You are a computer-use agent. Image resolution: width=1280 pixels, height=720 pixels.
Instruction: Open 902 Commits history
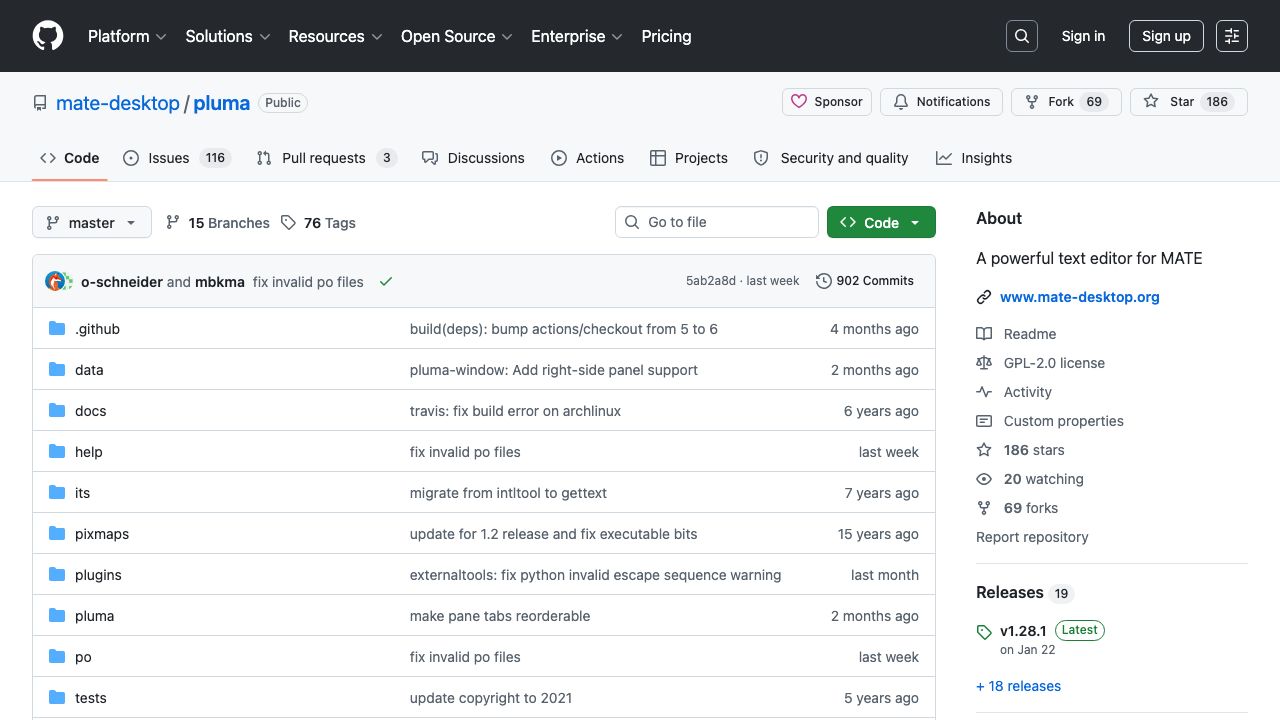pos(865,281)
